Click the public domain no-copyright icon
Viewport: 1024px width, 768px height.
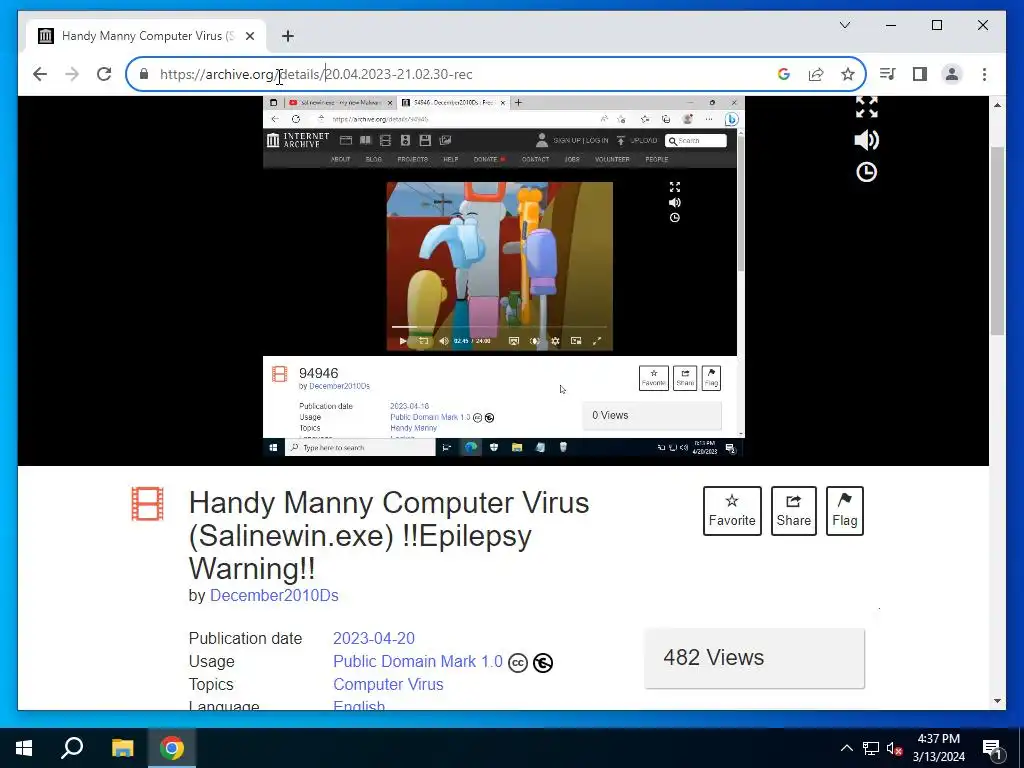(543, 663)
